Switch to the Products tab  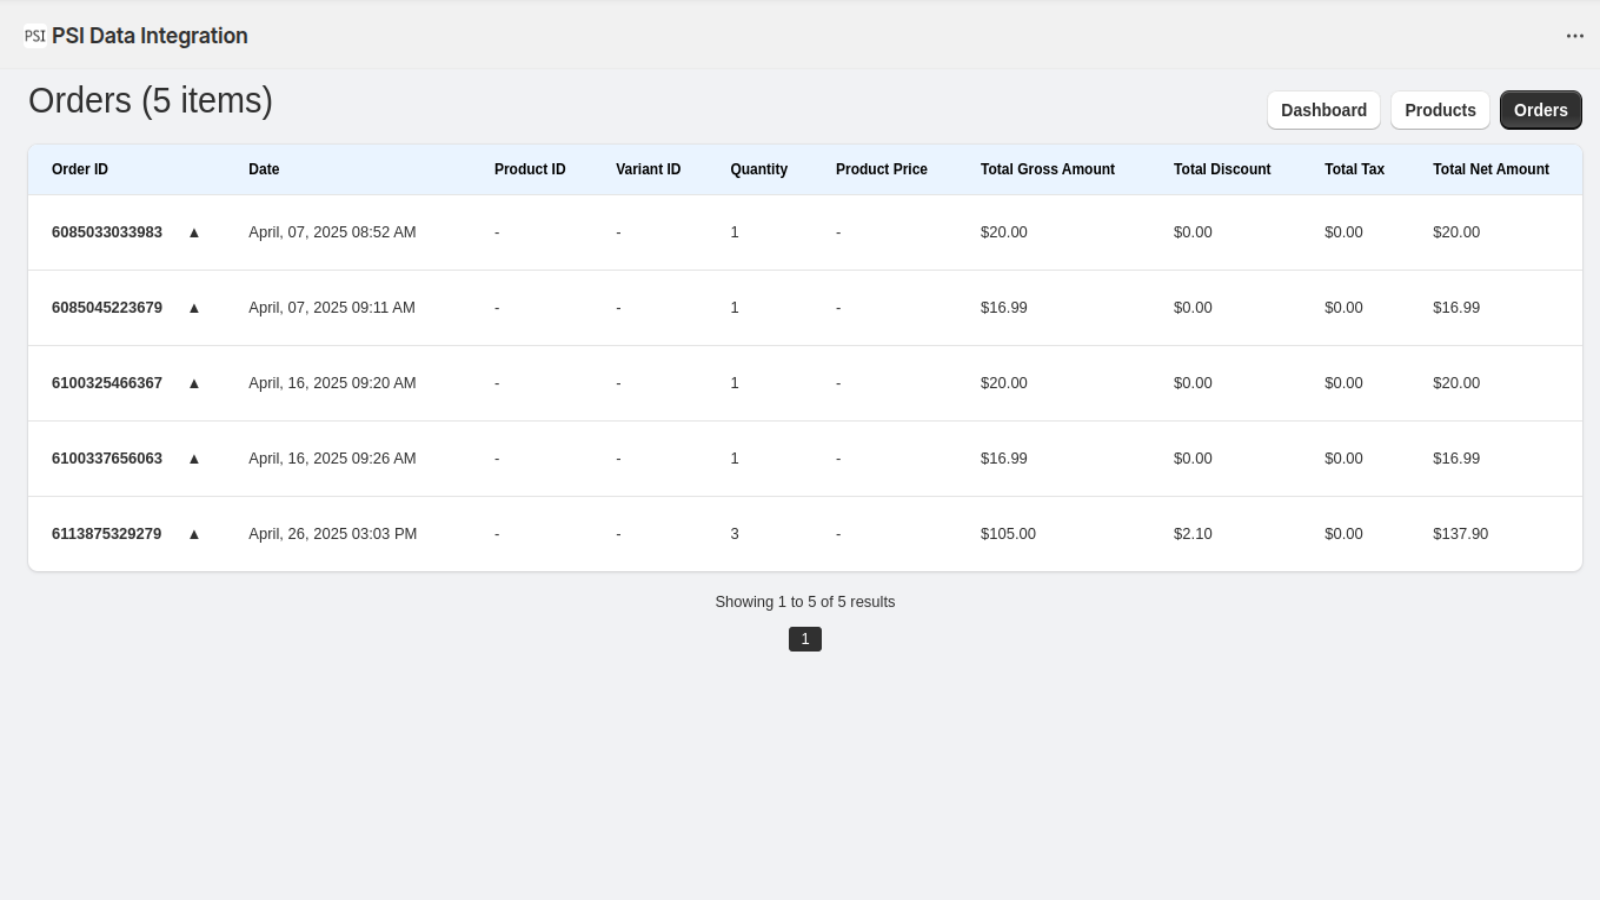point(1440,110)
